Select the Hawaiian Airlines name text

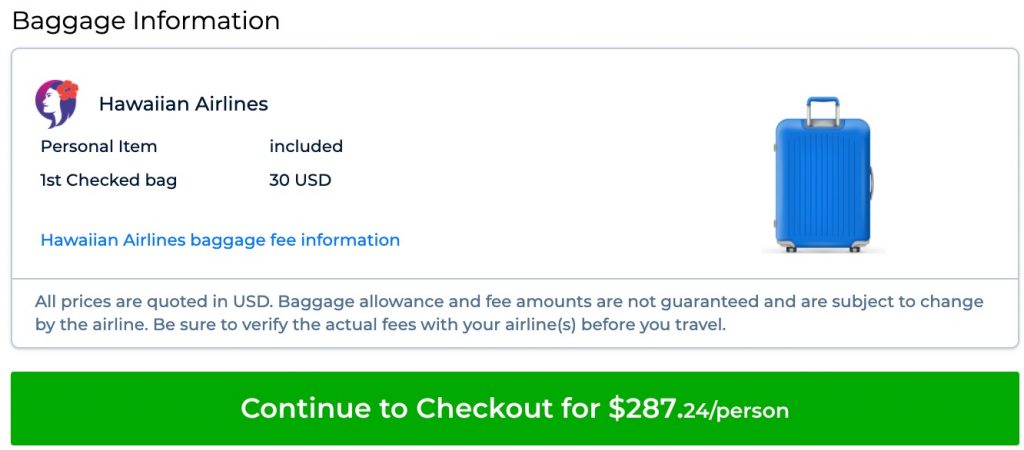click(183, 104)
